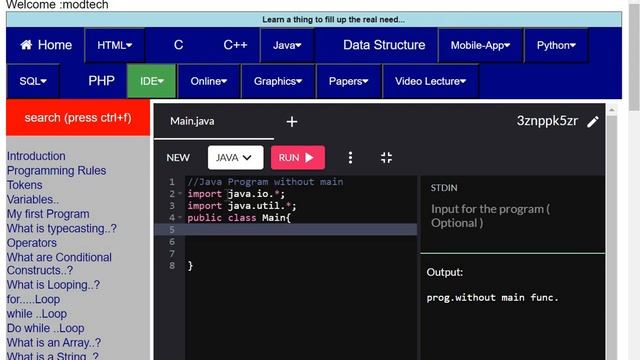Screen dimensions: 640x360
Task: Expand the Graphics dropdown menu
Action: [278, 81]
